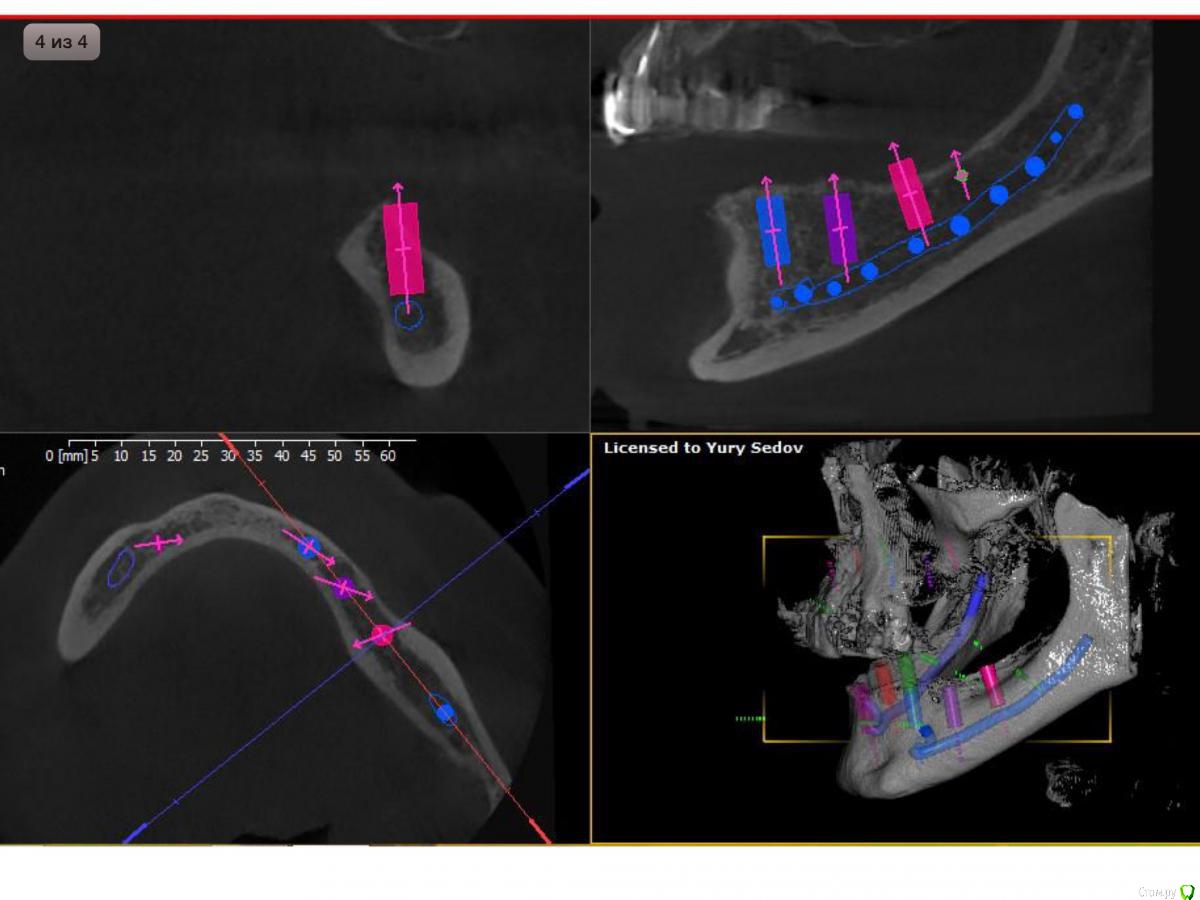Click the topmost blue nerve canal point in panoramic view
Screen dimensions: 1200x900
pos(1075,111)
